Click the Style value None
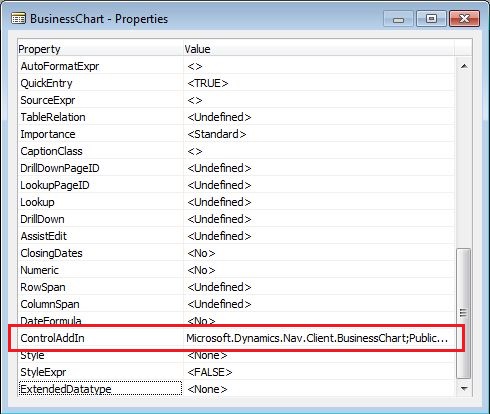 [207, 355]
